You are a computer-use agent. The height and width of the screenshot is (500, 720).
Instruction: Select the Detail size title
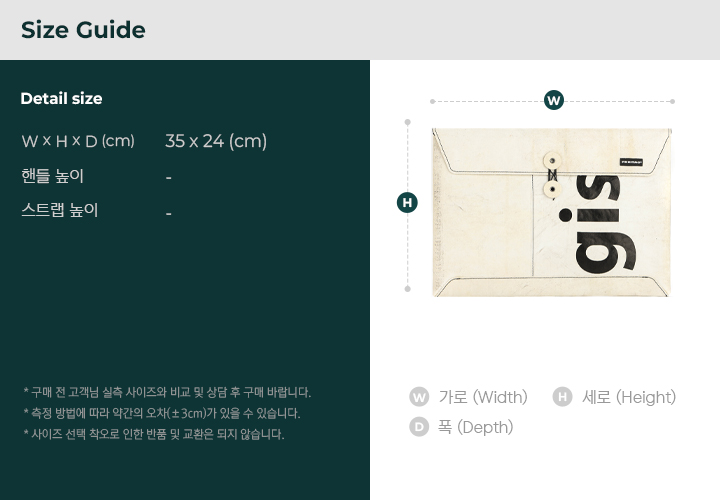62,98
